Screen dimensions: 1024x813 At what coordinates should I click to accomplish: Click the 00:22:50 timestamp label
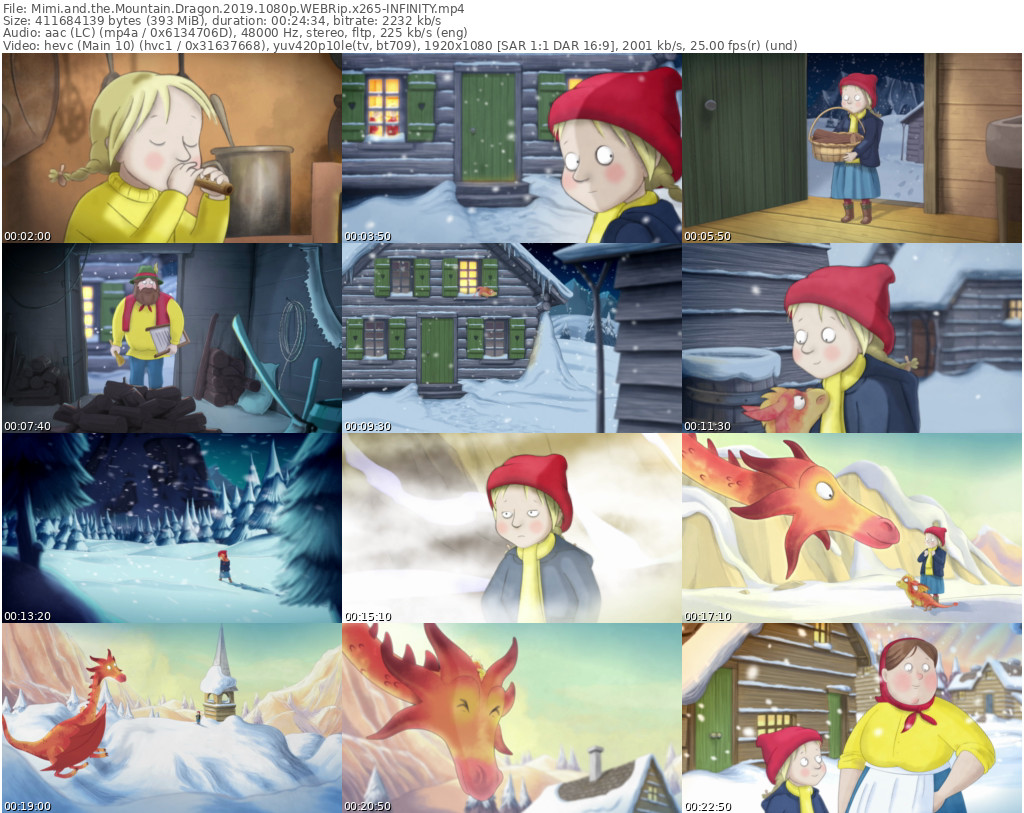coord(707,806)
